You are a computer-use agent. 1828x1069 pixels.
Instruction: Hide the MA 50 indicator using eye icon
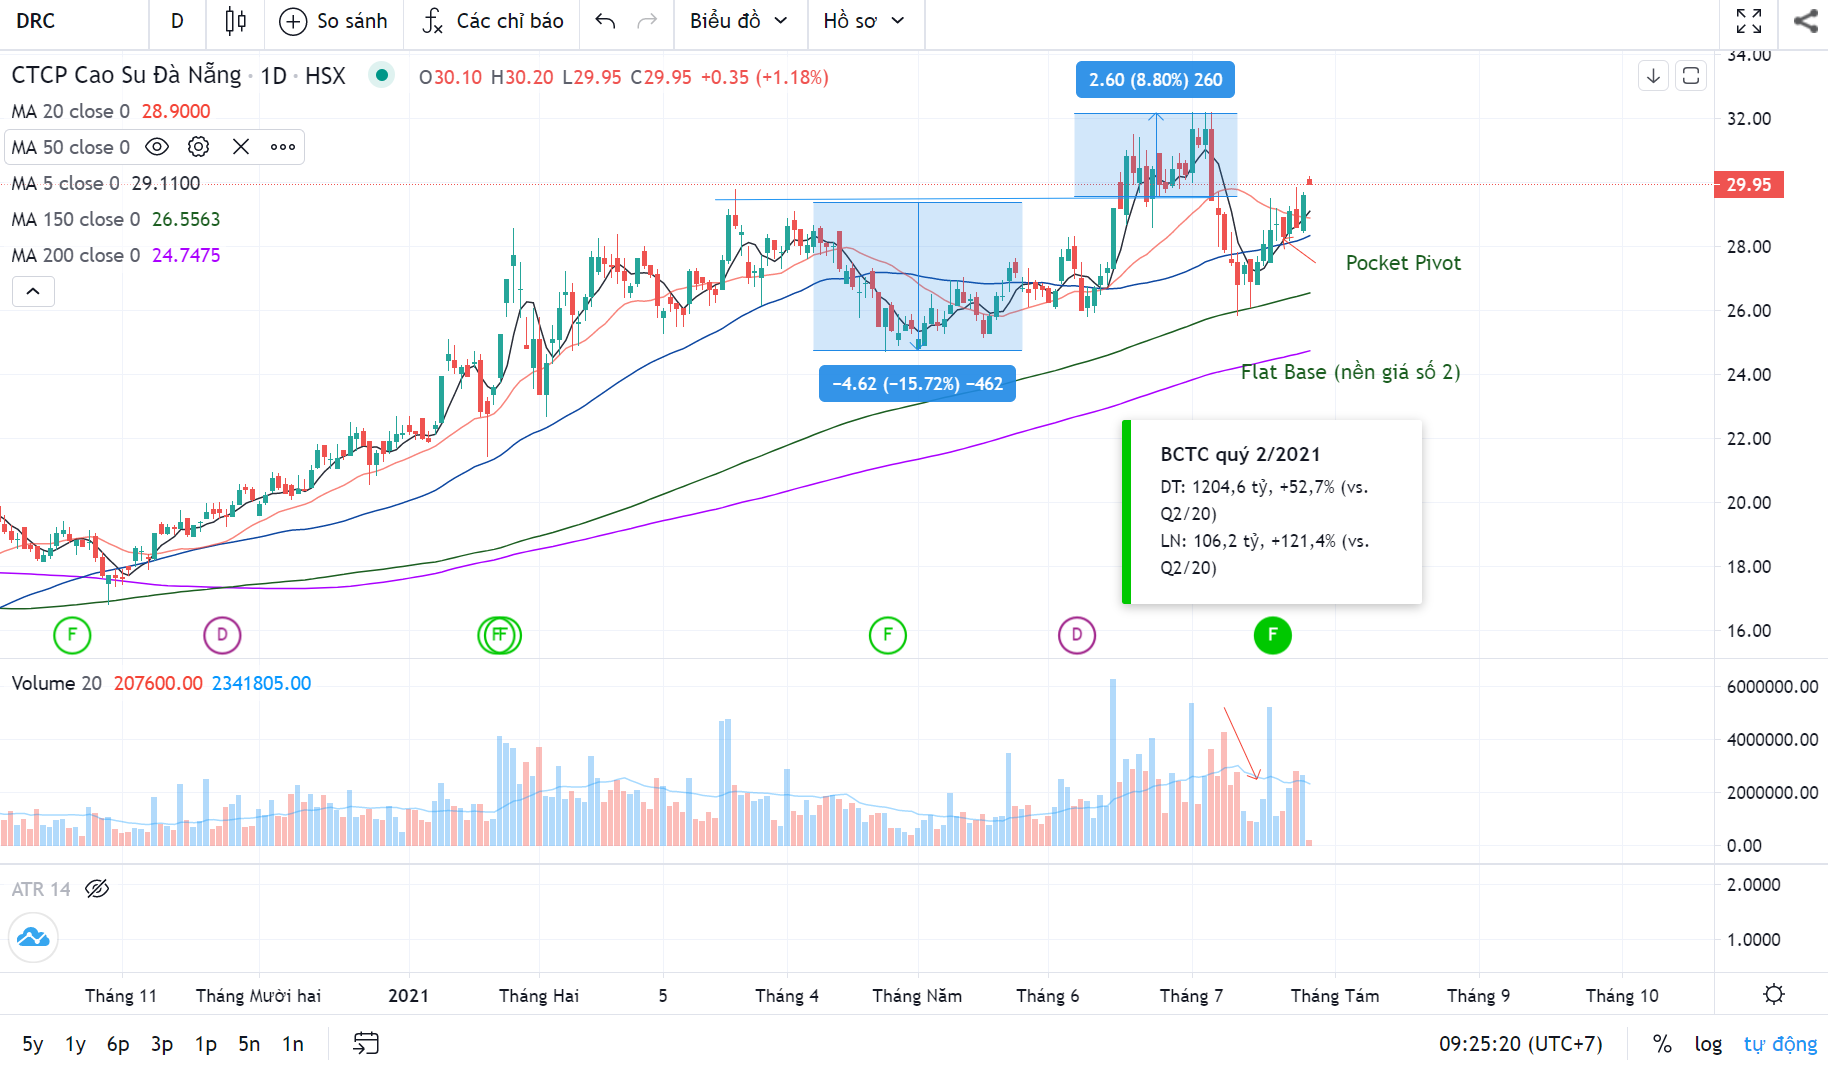coord(157,147)
